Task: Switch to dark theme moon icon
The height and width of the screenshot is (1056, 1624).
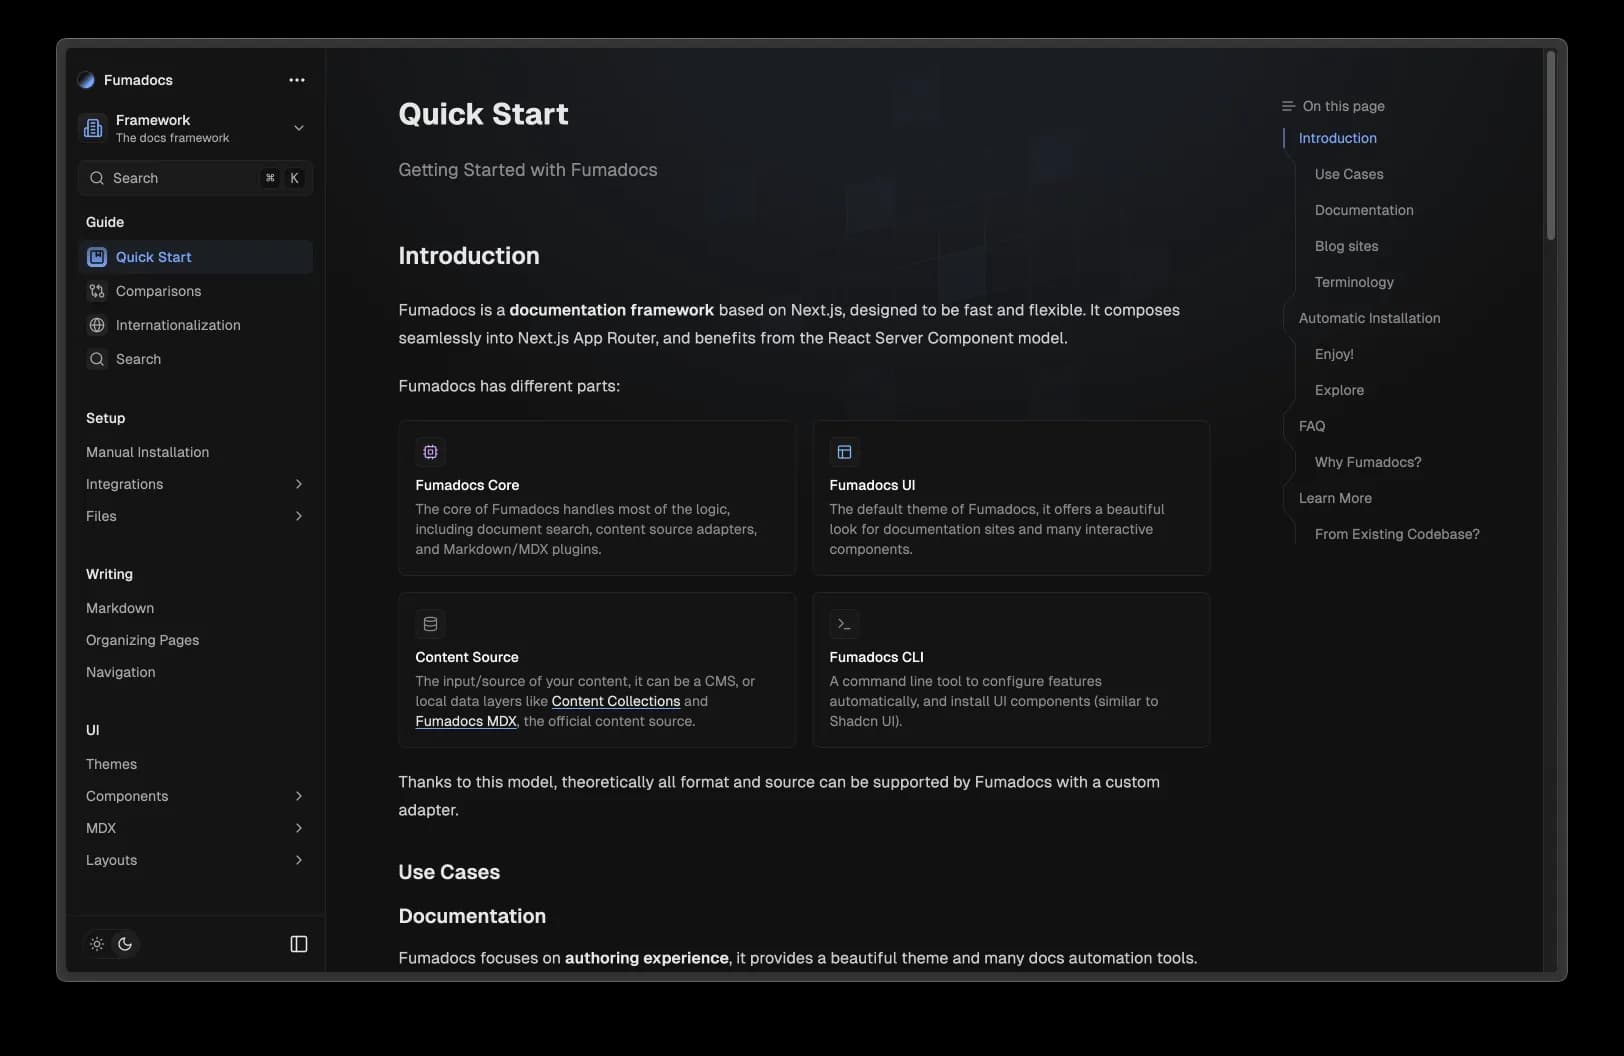Action: (125, 944)
